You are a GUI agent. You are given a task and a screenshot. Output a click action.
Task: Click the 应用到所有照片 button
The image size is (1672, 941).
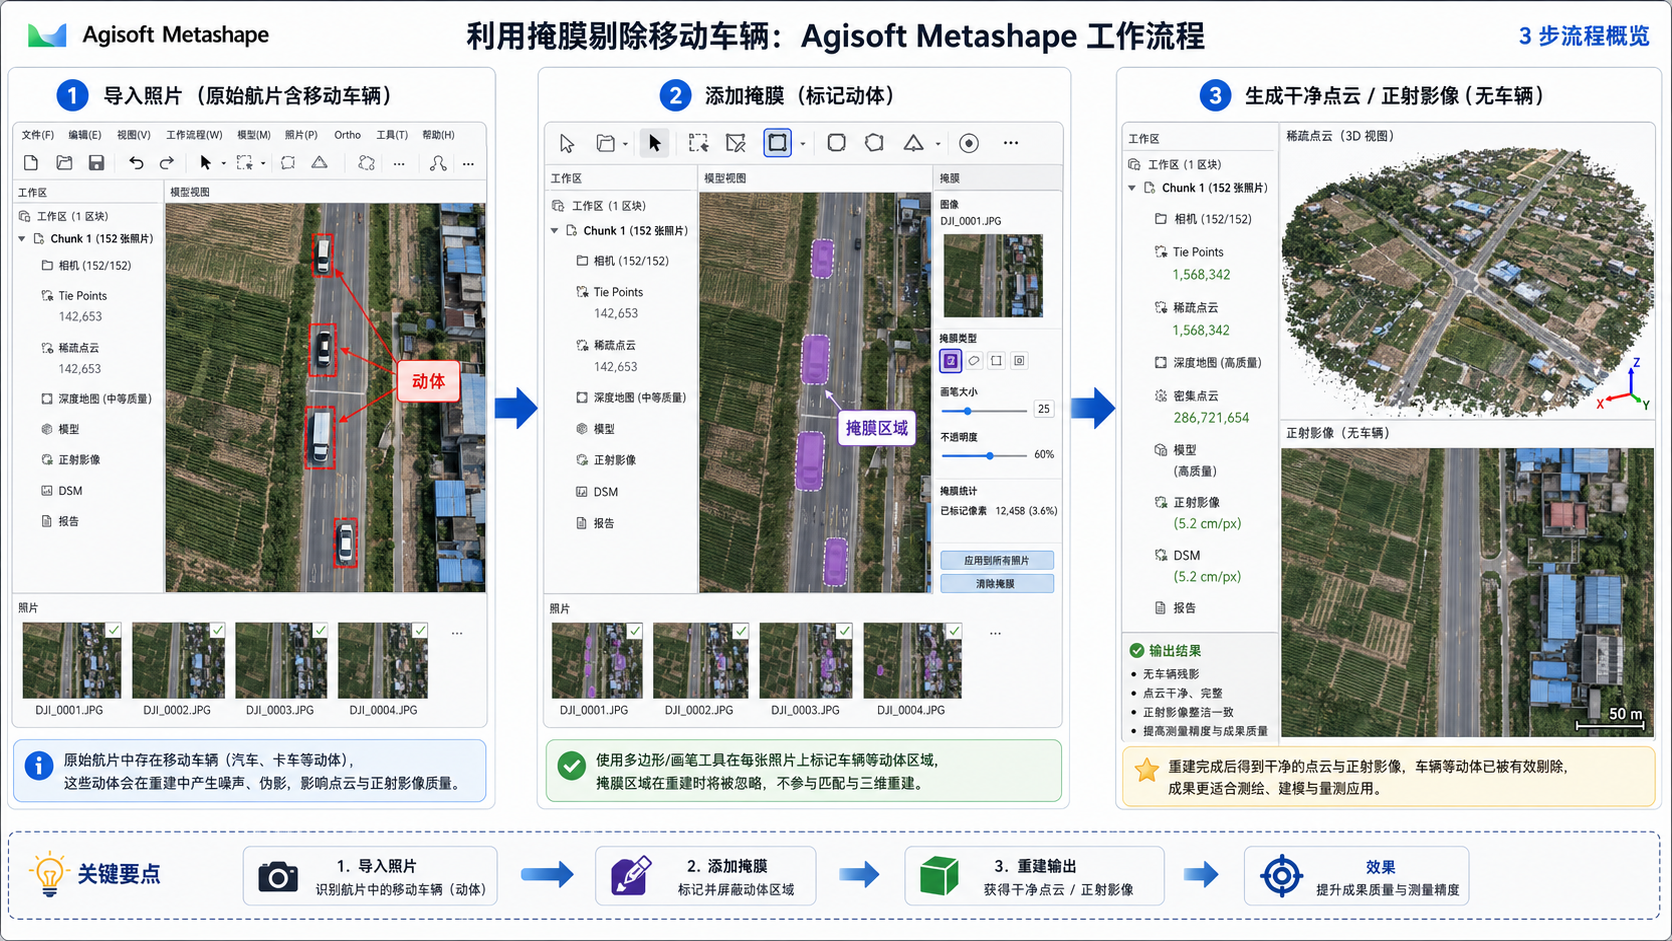point(997,560)
